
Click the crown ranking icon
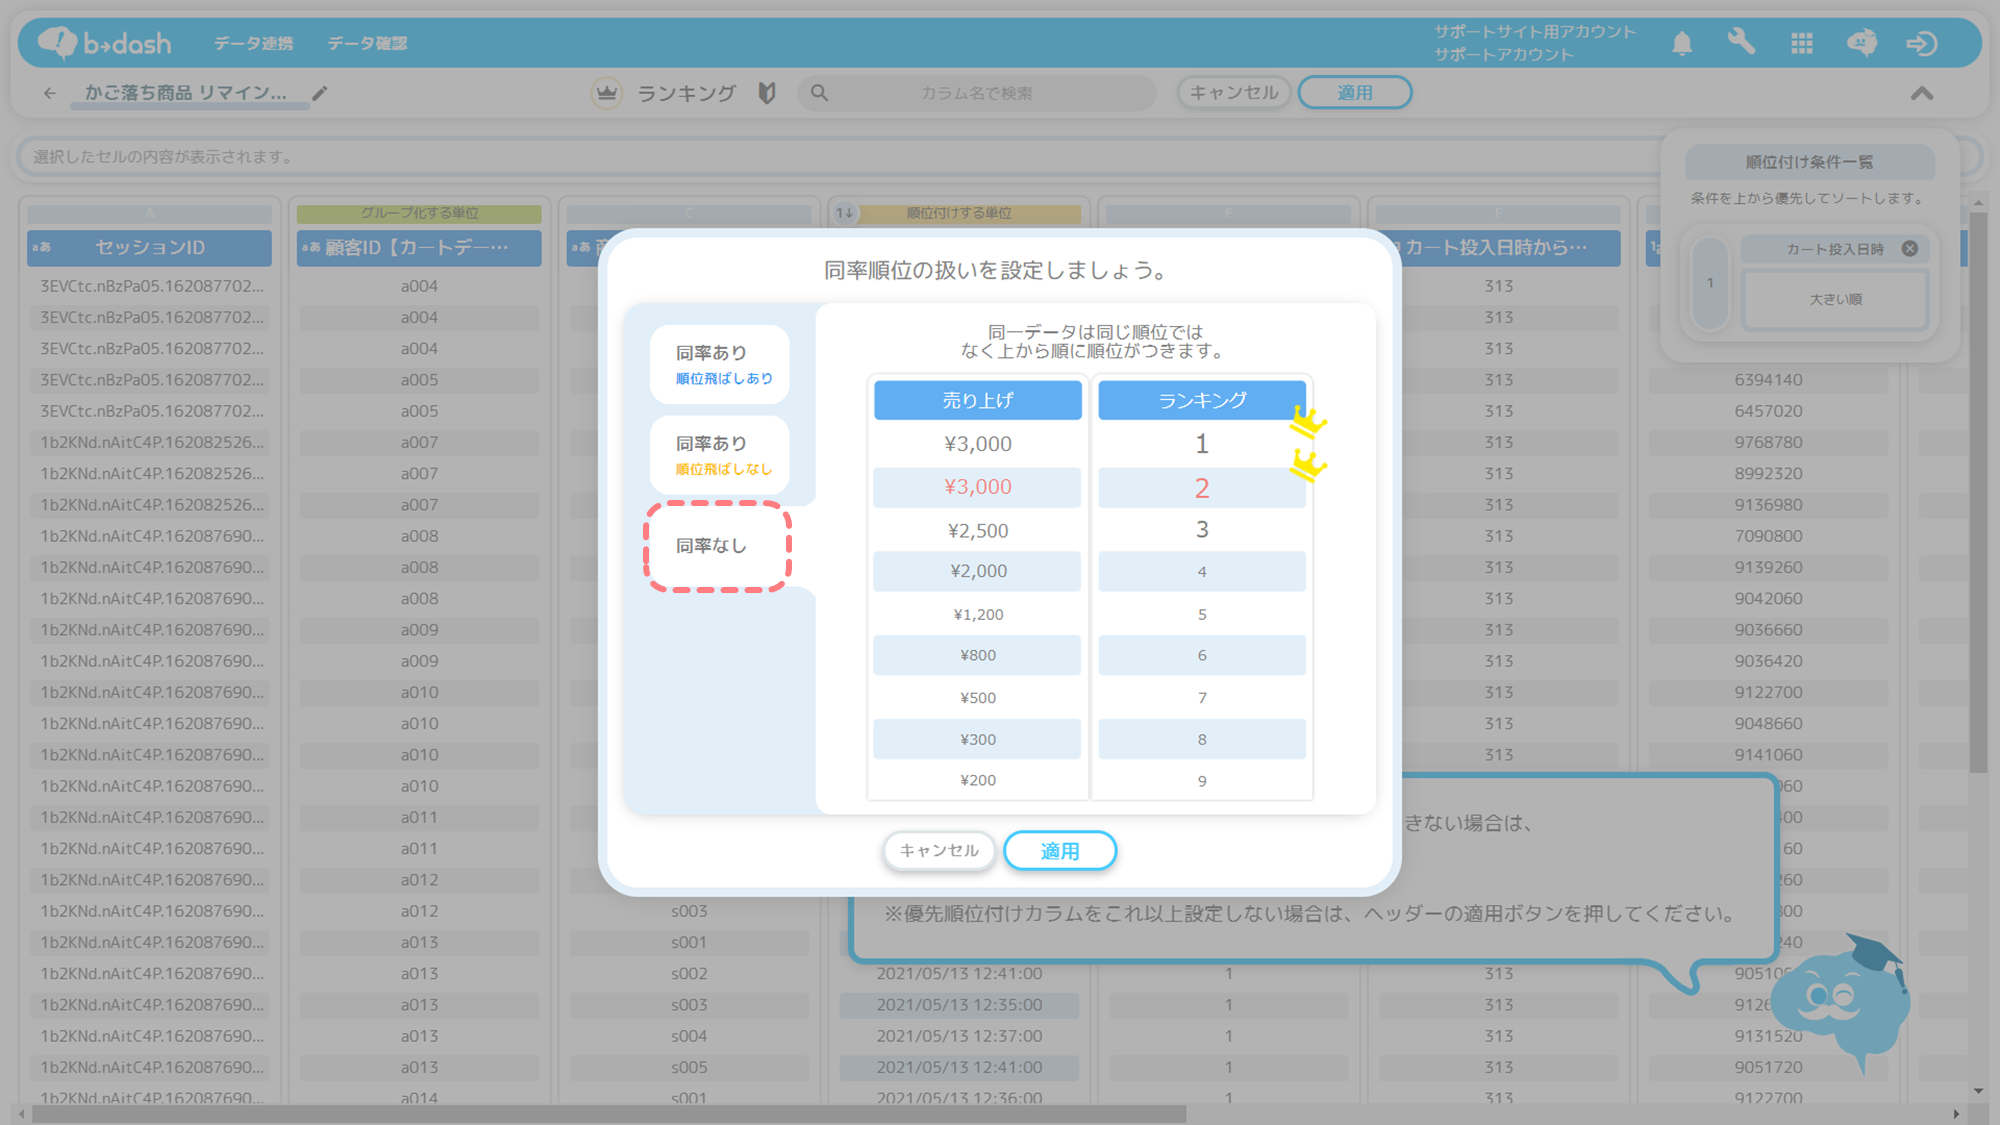606,93
